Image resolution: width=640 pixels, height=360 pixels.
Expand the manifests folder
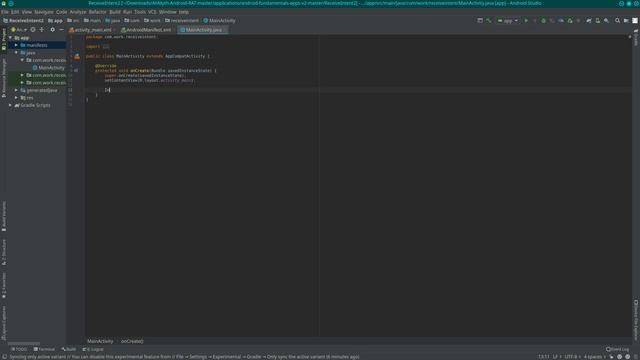click(x=16, y=45)
